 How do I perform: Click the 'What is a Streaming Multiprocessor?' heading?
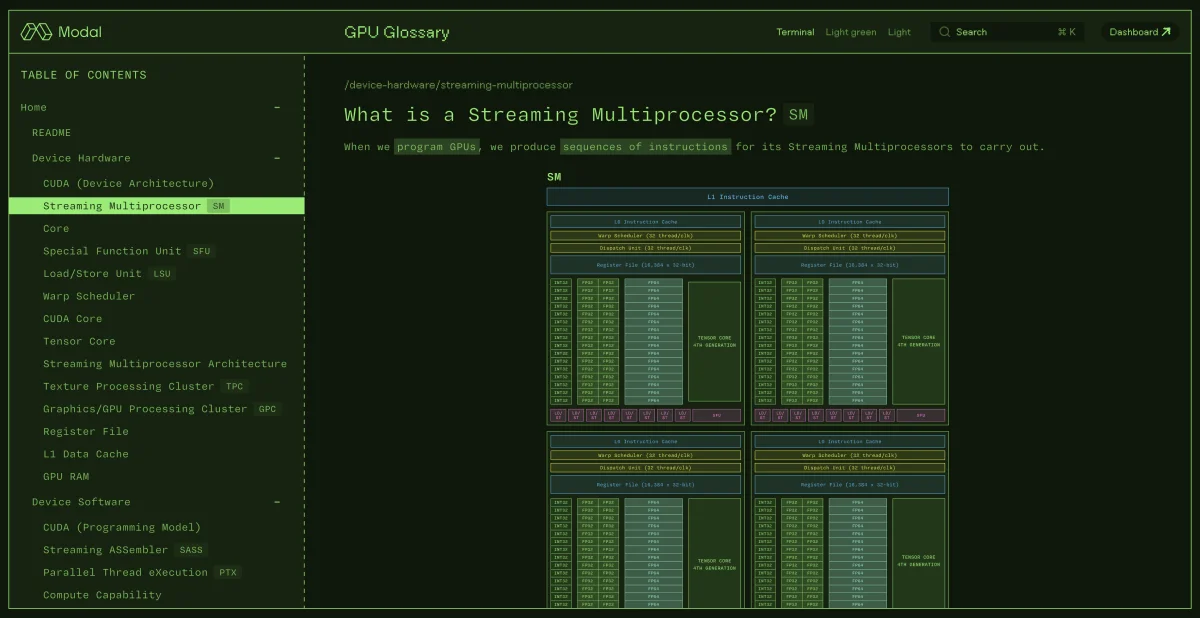(x=560, y=115)
